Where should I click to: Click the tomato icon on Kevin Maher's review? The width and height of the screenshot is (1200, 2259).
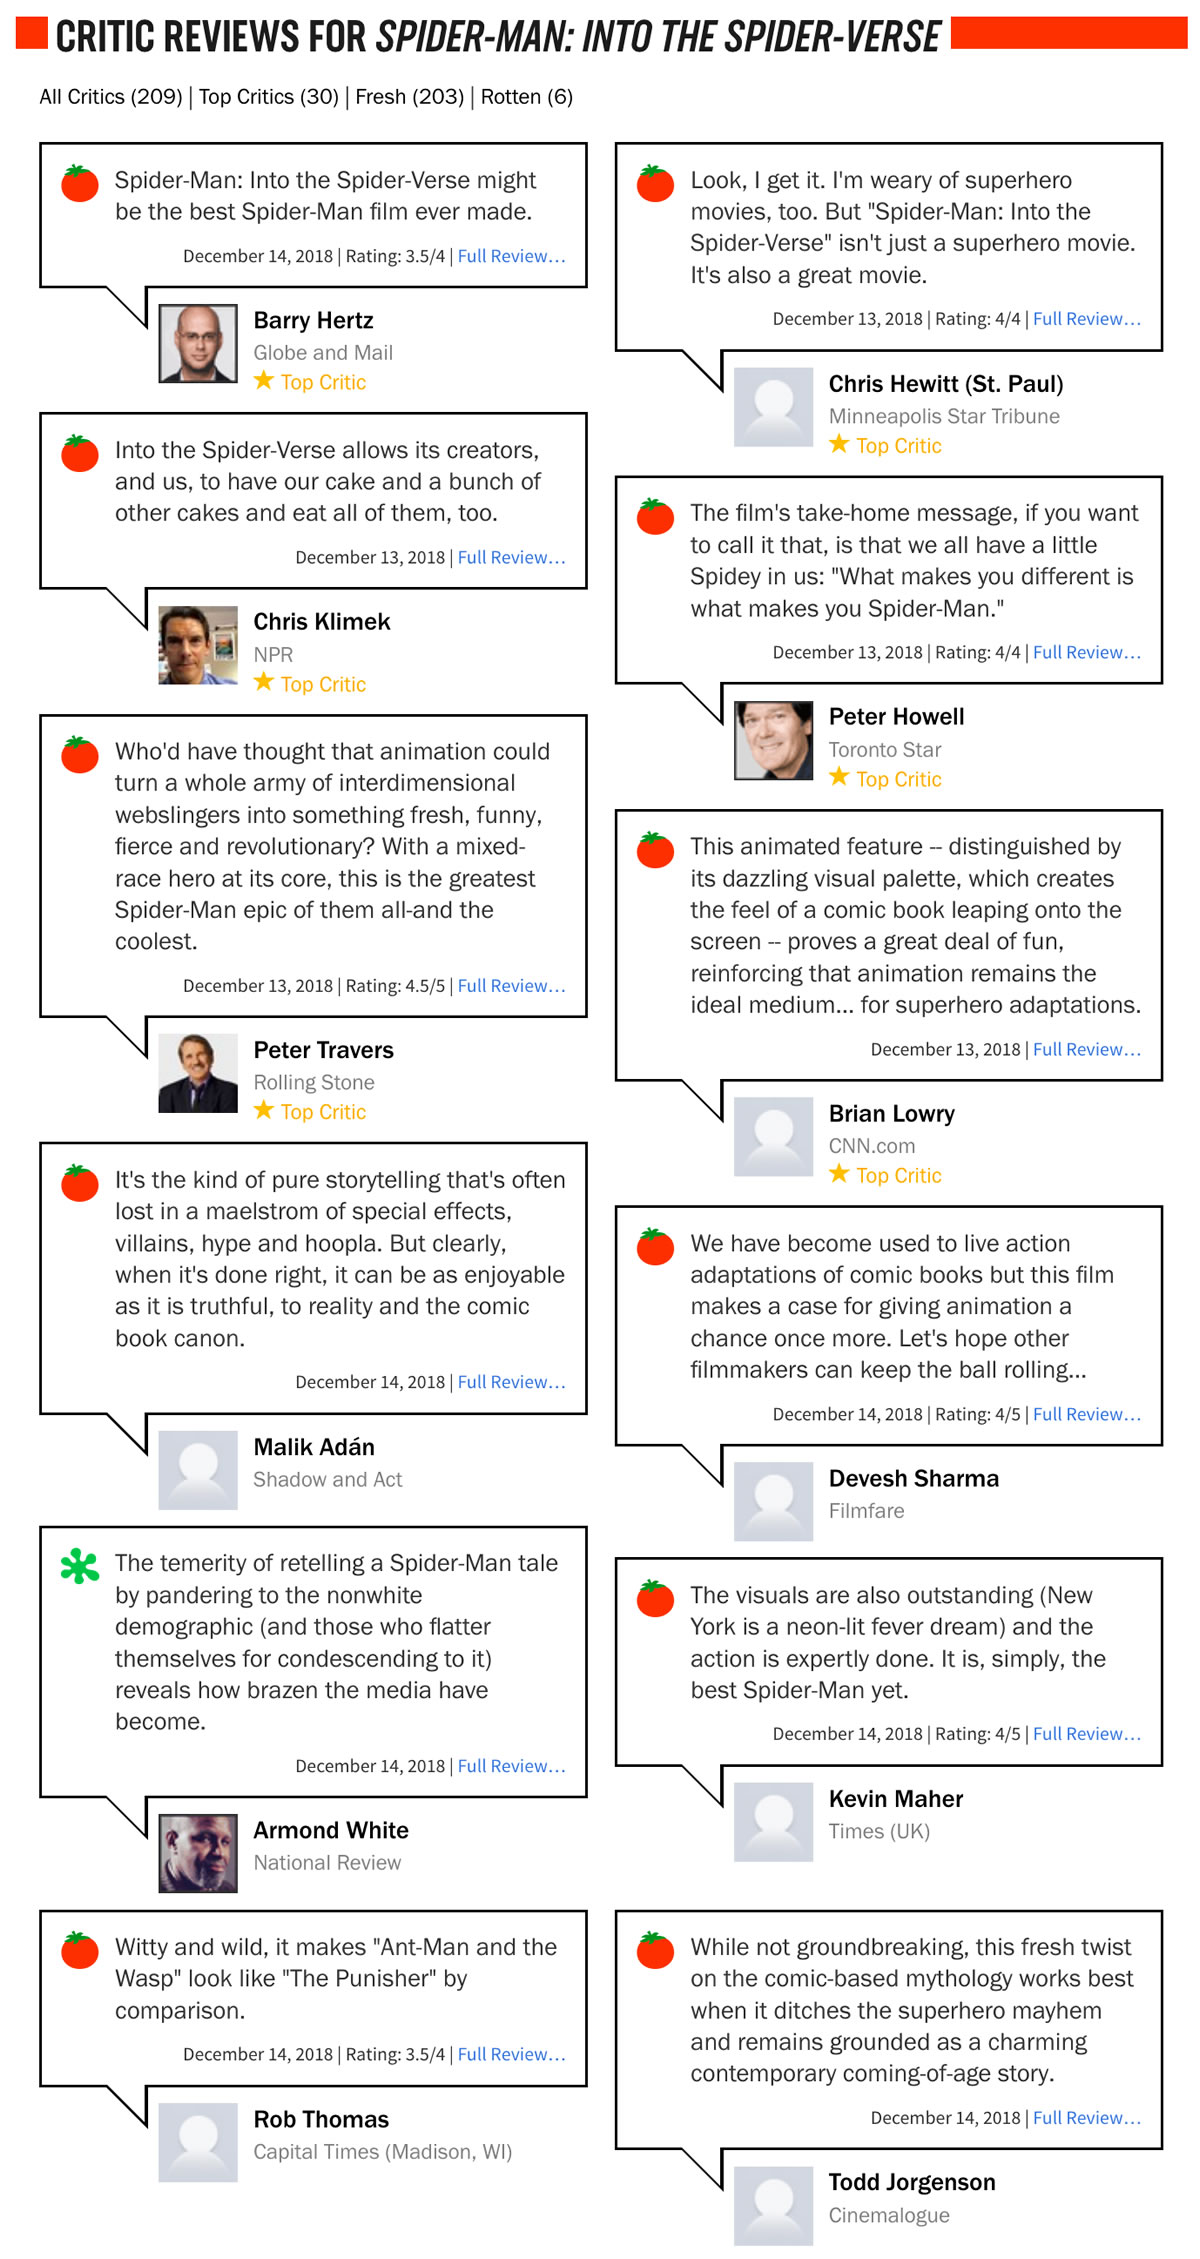656,1598
